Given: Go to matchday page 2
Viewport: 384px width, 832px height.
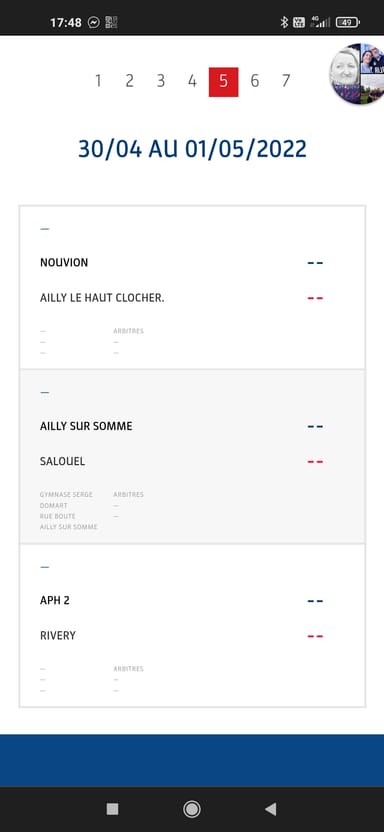Looking at the screenshot, I should point(129,81).
